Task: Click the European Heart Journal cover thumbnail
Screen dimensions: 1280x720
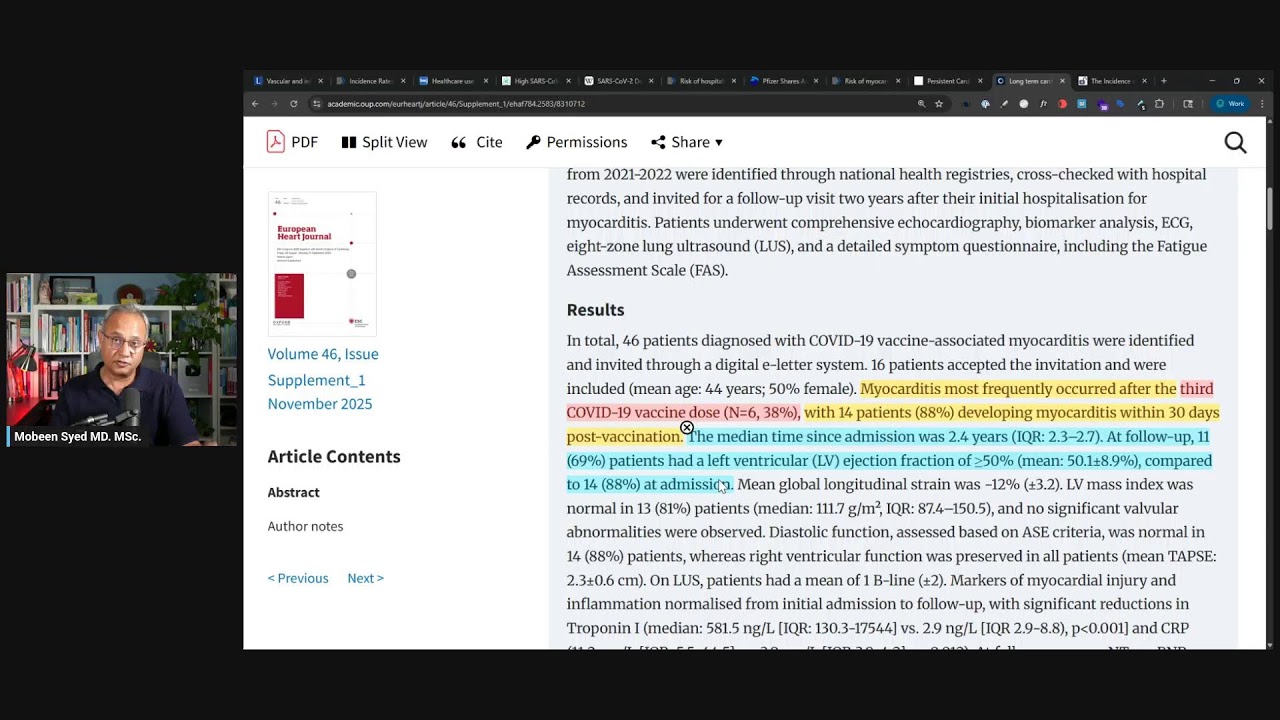Action: point(322,264)
